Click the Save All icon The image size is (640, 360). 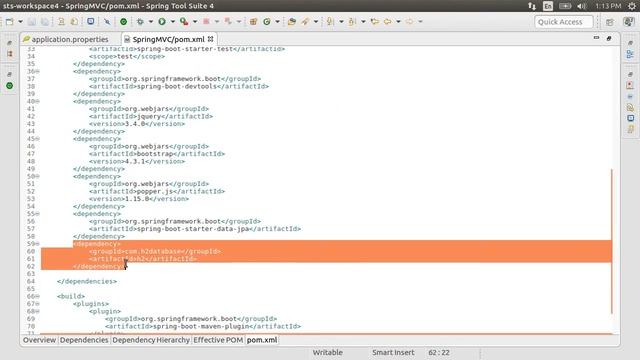click(44, 22)
